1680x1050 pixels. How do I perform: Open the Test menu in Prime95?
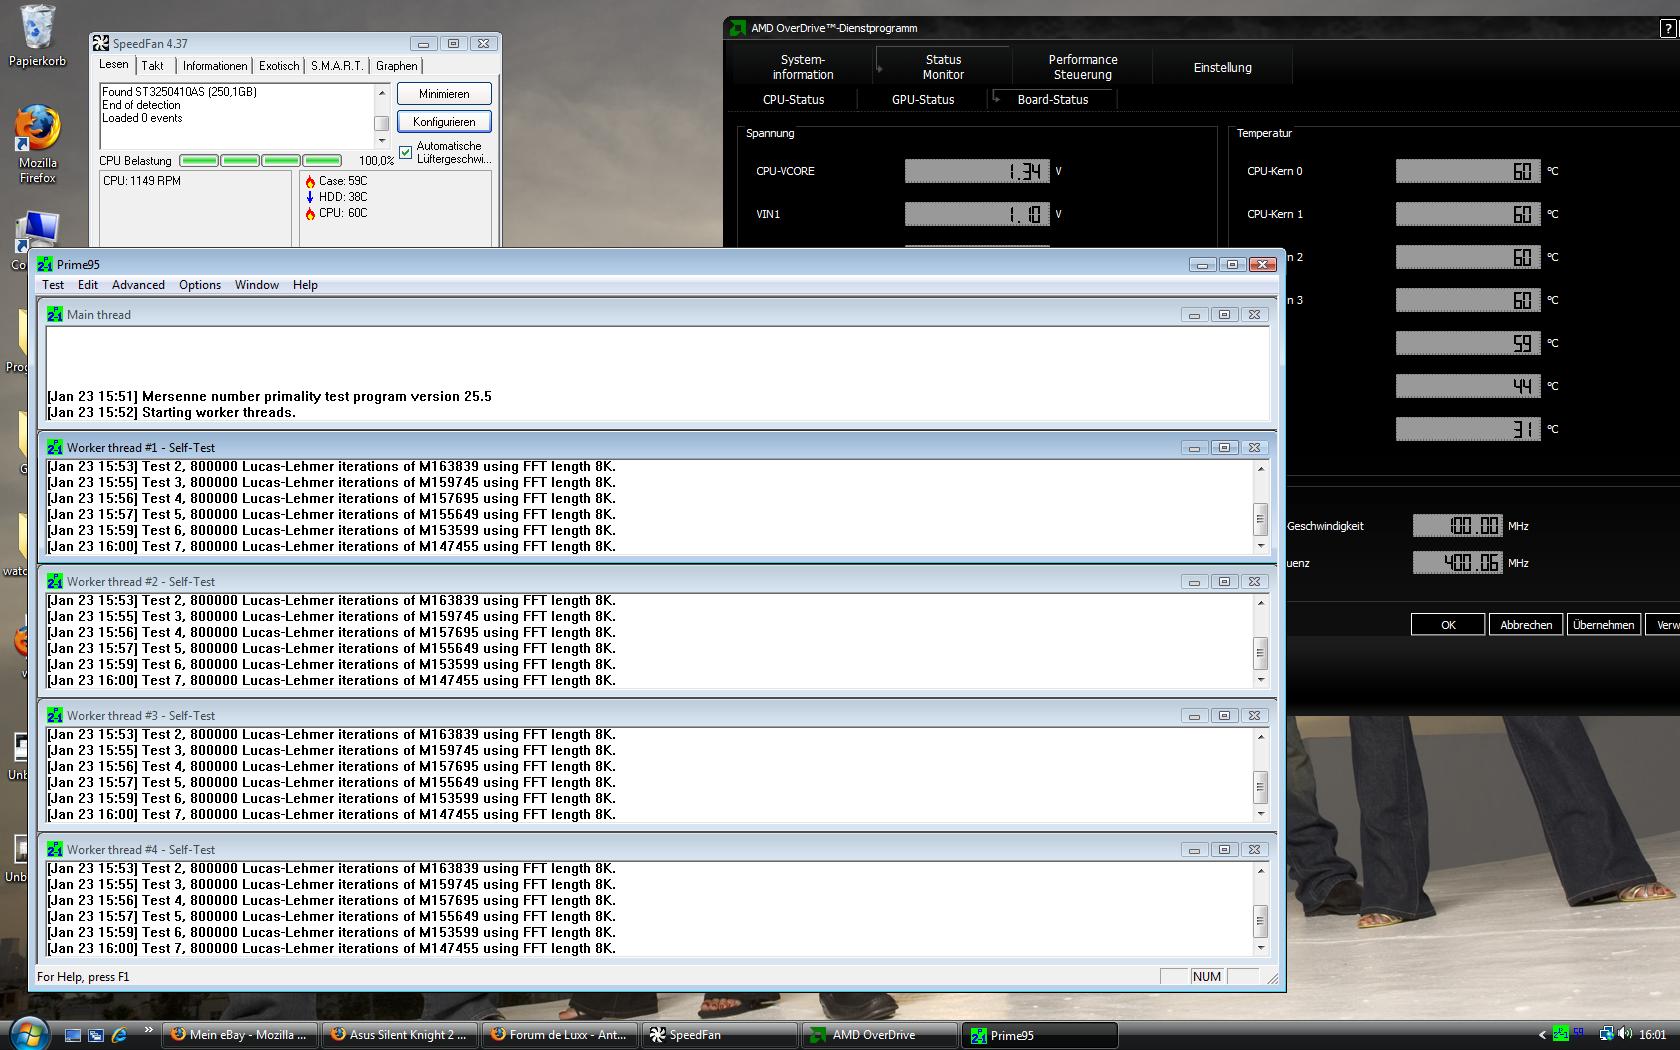[x=53, y=285]
